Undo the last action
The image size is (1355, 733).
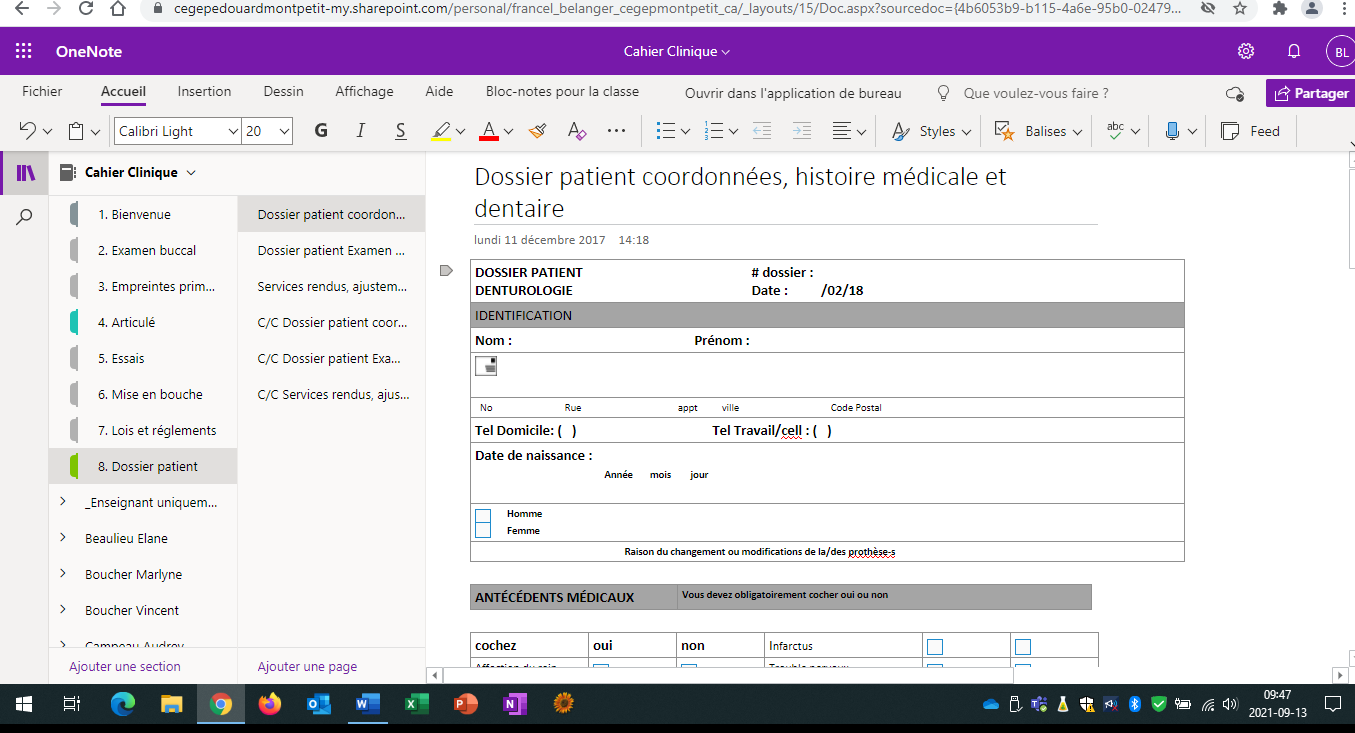click(x=28, y=131)
